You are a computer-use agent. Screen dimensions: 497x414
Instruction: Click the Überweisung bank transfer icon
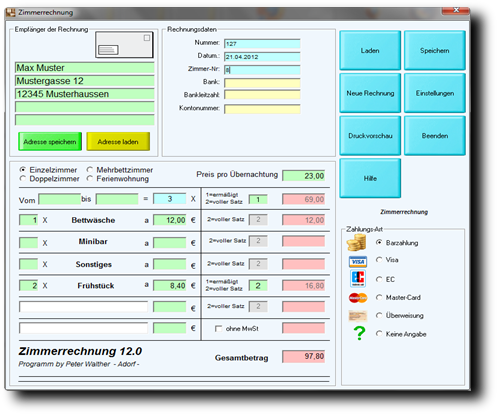coord(358,316)
